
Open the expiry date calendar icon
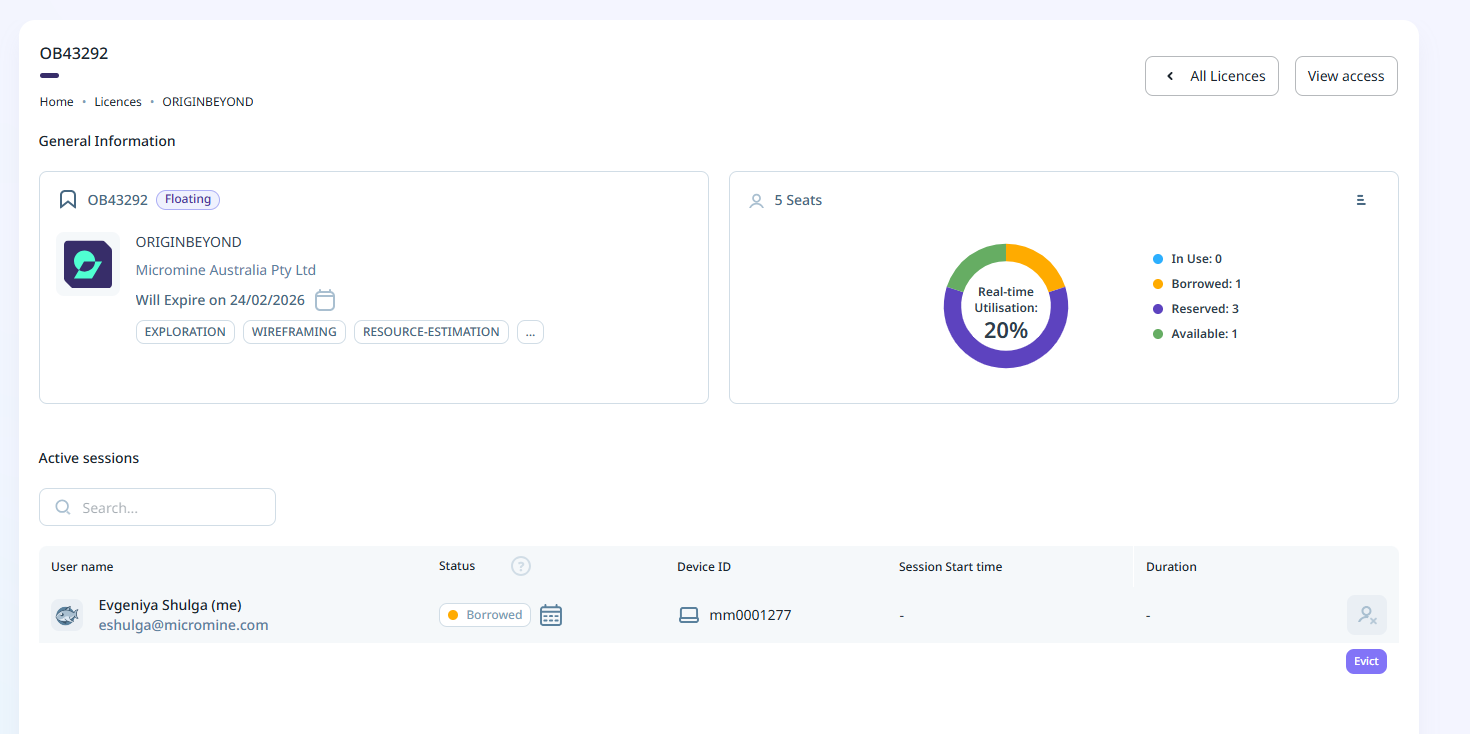tap(325, 300)
